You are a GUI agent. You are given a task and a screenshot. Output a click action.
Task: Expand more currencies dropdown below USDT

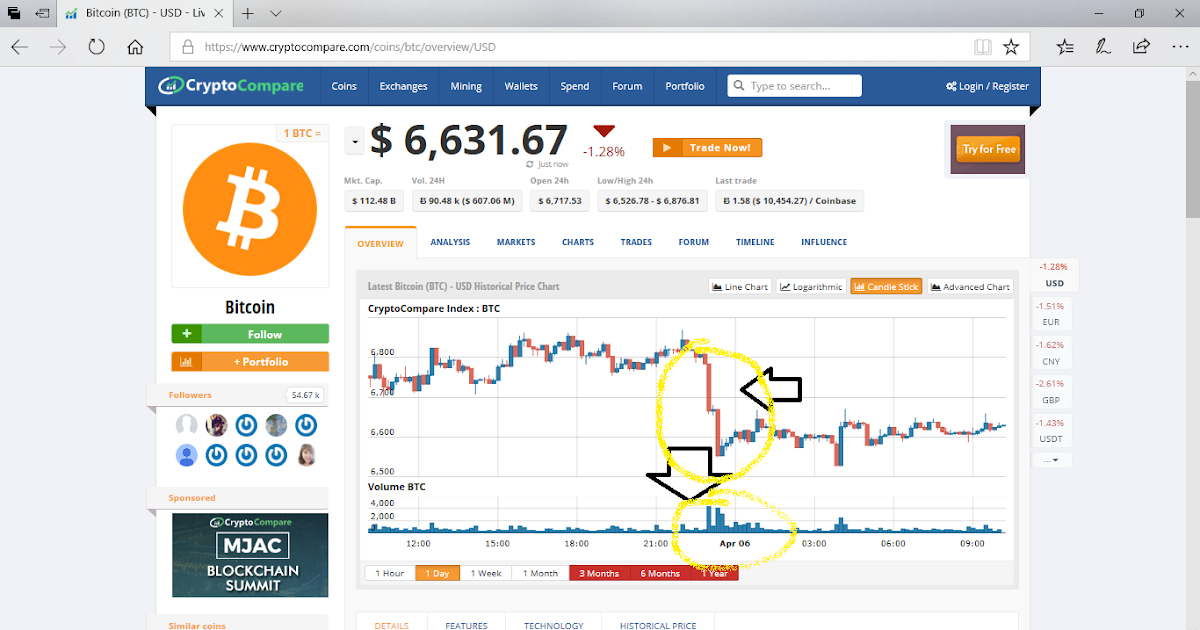coord(1052,460)
